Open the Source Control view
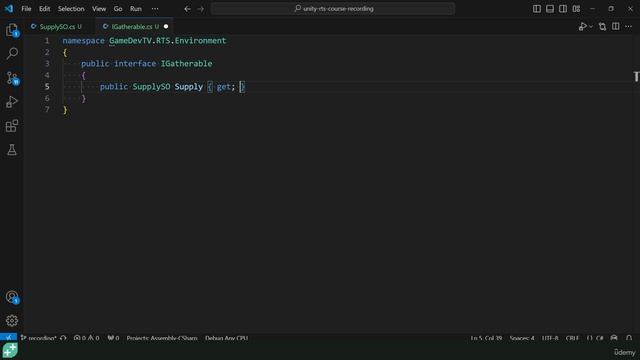The image size is (640, 360). click(12, 78)
